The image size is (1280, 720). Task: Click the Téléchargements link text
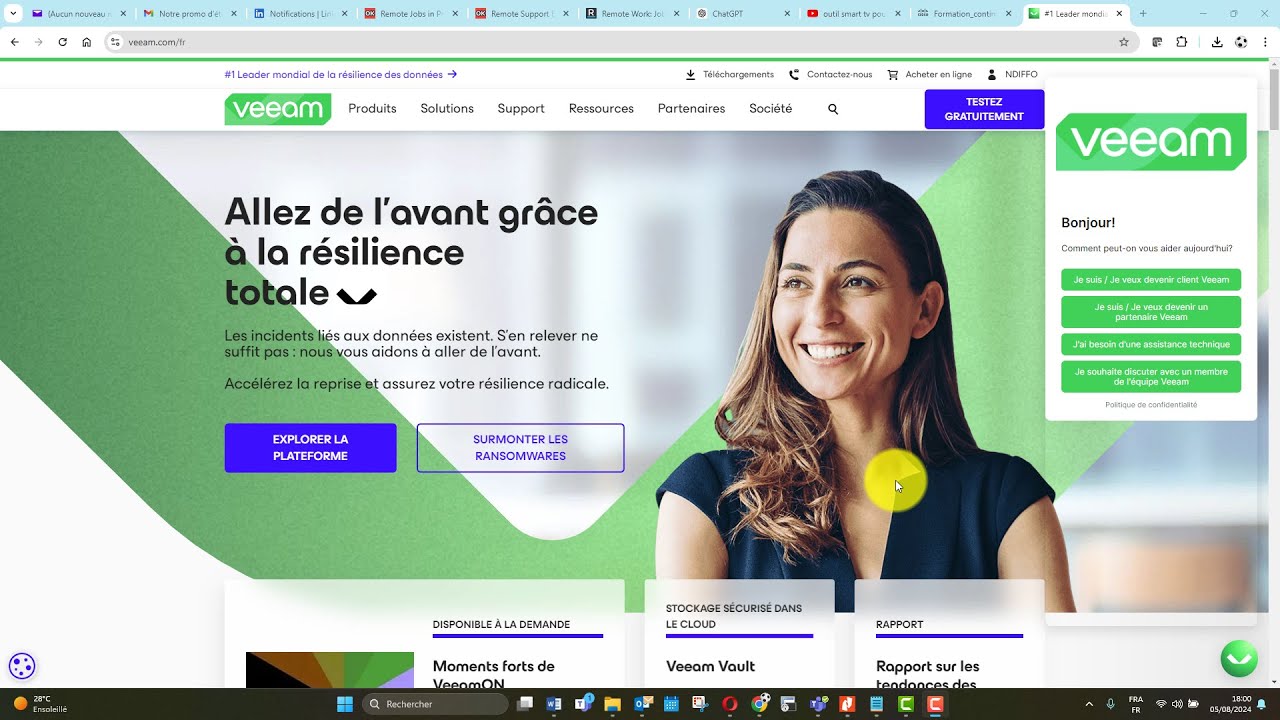tap(738, 75)
